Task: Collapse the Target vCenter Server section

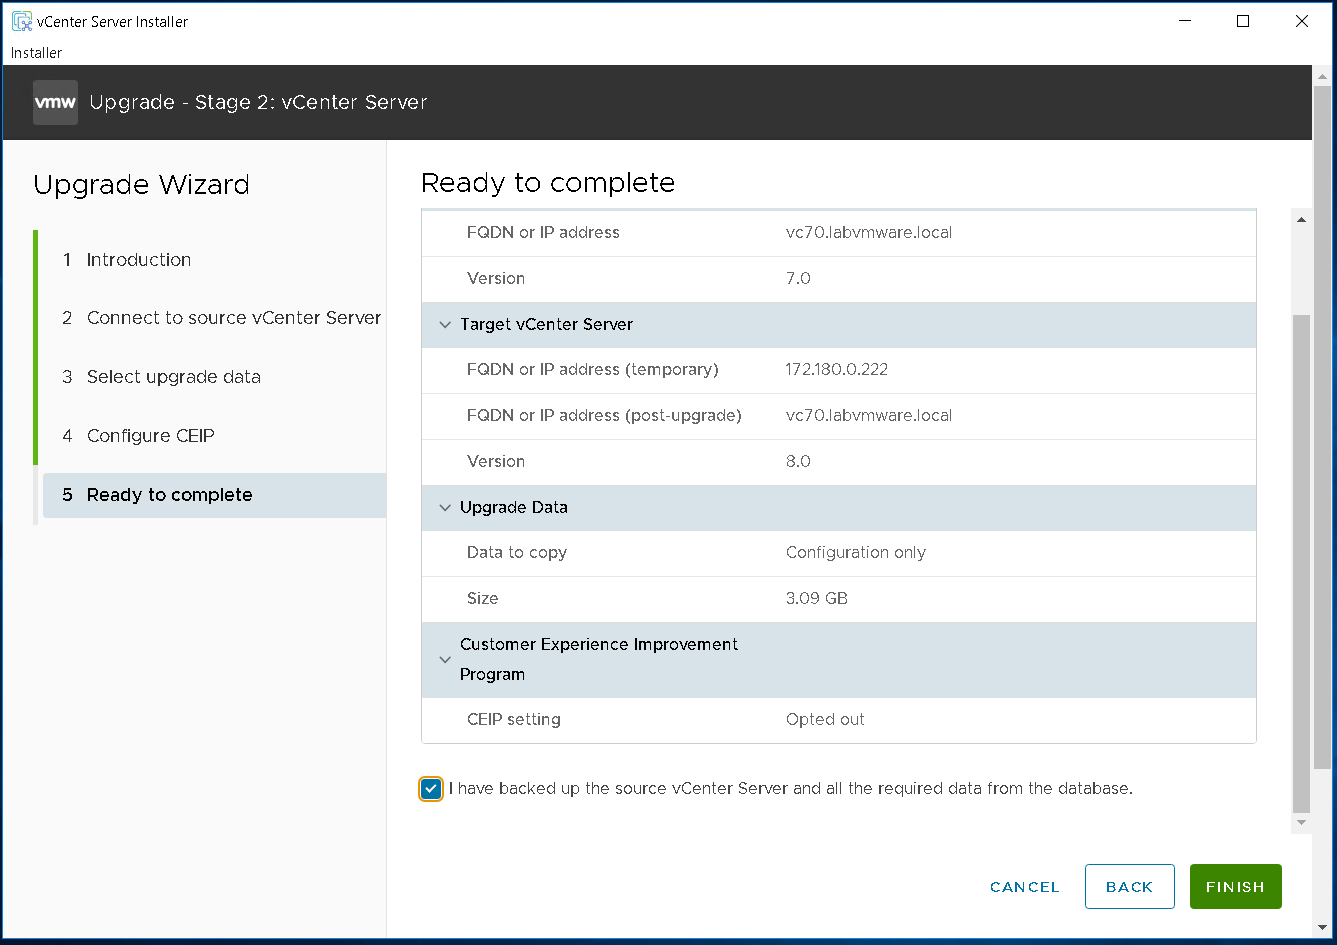Action: 446,325
